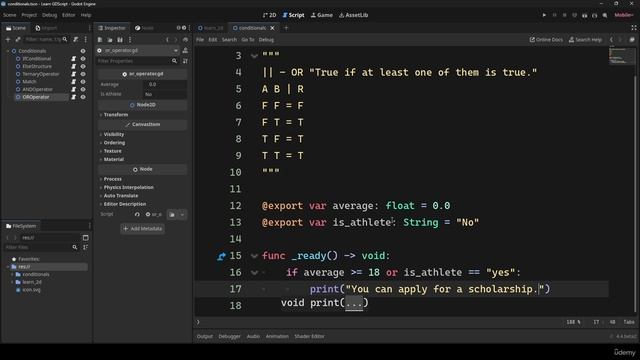Open the script editor Search menu

[229, 40]
